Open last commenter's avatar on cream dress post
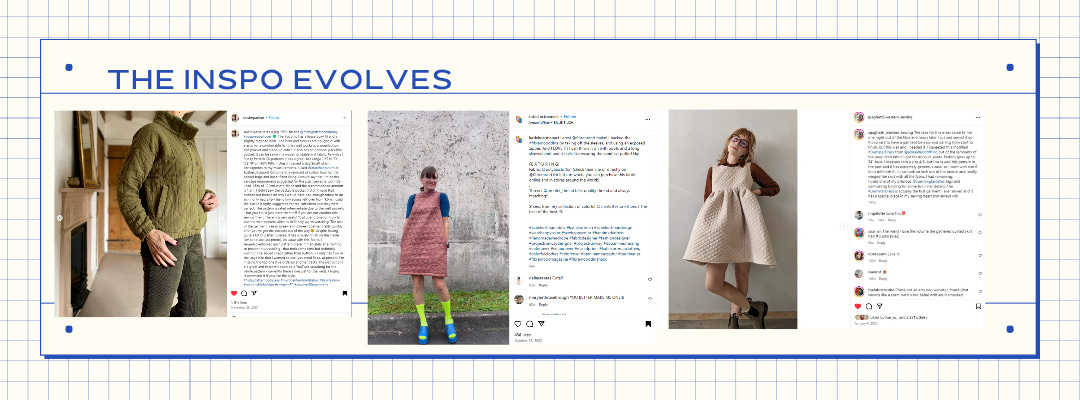The width and height of the screenshot is (1080, 400). point(859,291)
